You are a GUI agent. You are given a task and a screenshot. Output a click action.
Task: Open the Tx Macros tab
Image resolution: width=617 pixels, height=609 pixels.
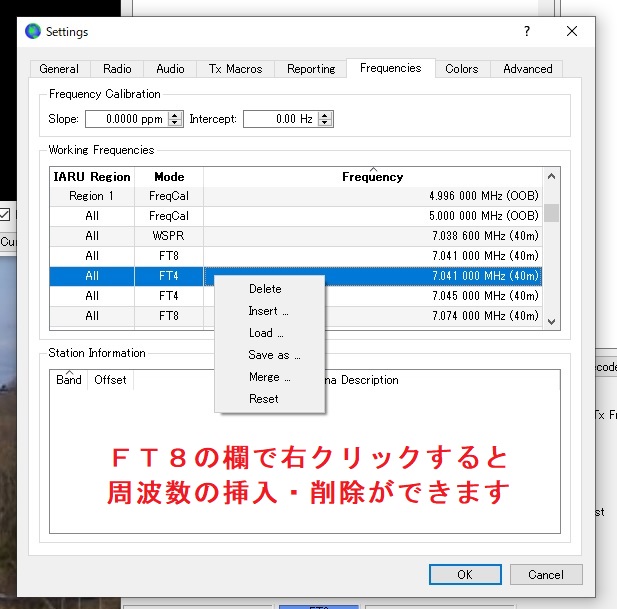[235, 69]
